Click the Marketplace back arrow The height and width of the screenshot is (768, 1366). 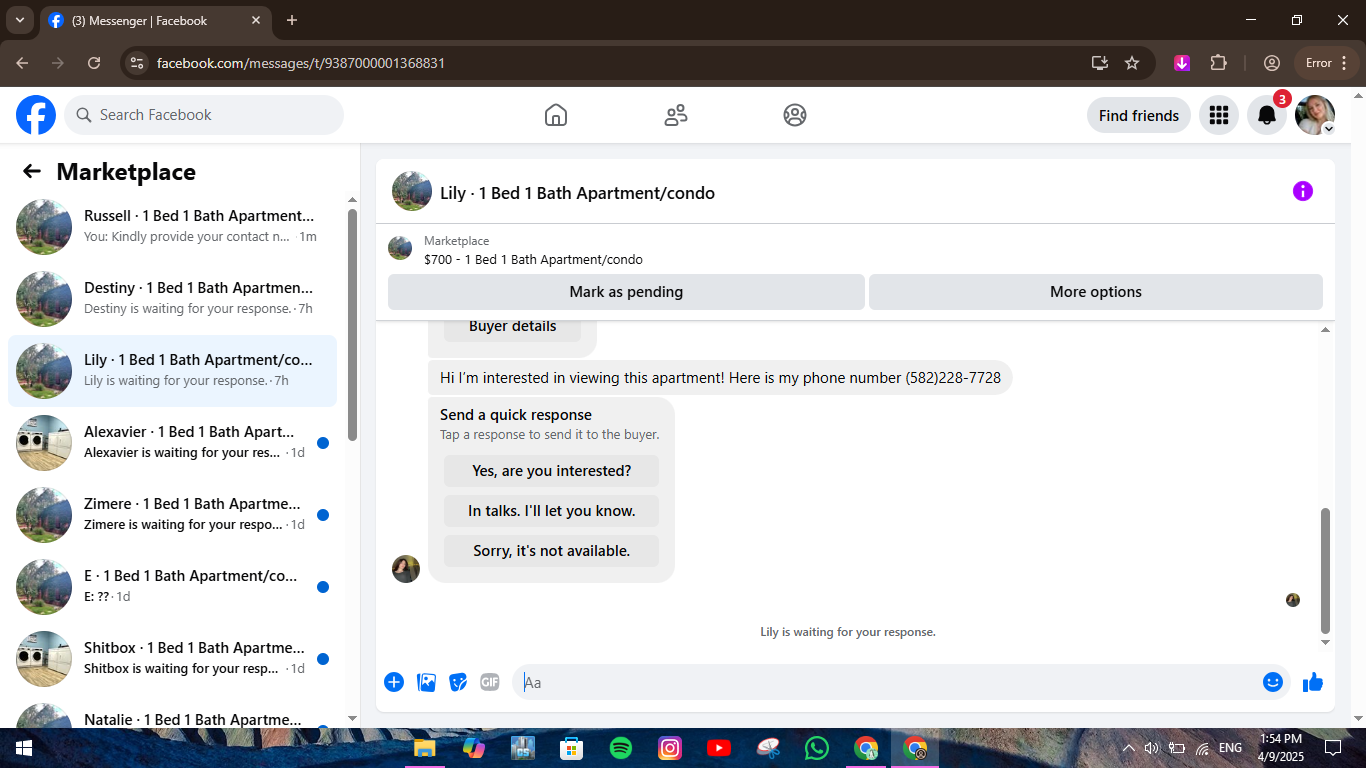pos(32,171)
